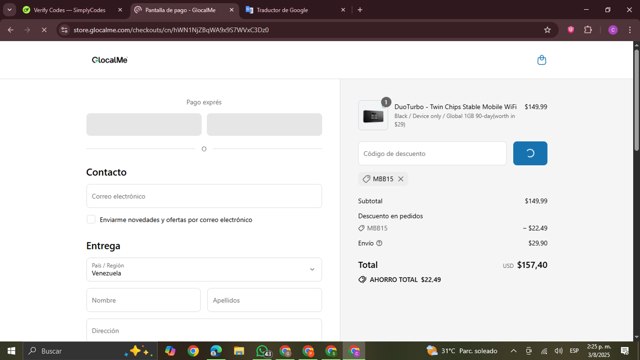The width and height of the screenshot is (640, 360).
Task: Open the clock and date flyout
Action: 599,351
